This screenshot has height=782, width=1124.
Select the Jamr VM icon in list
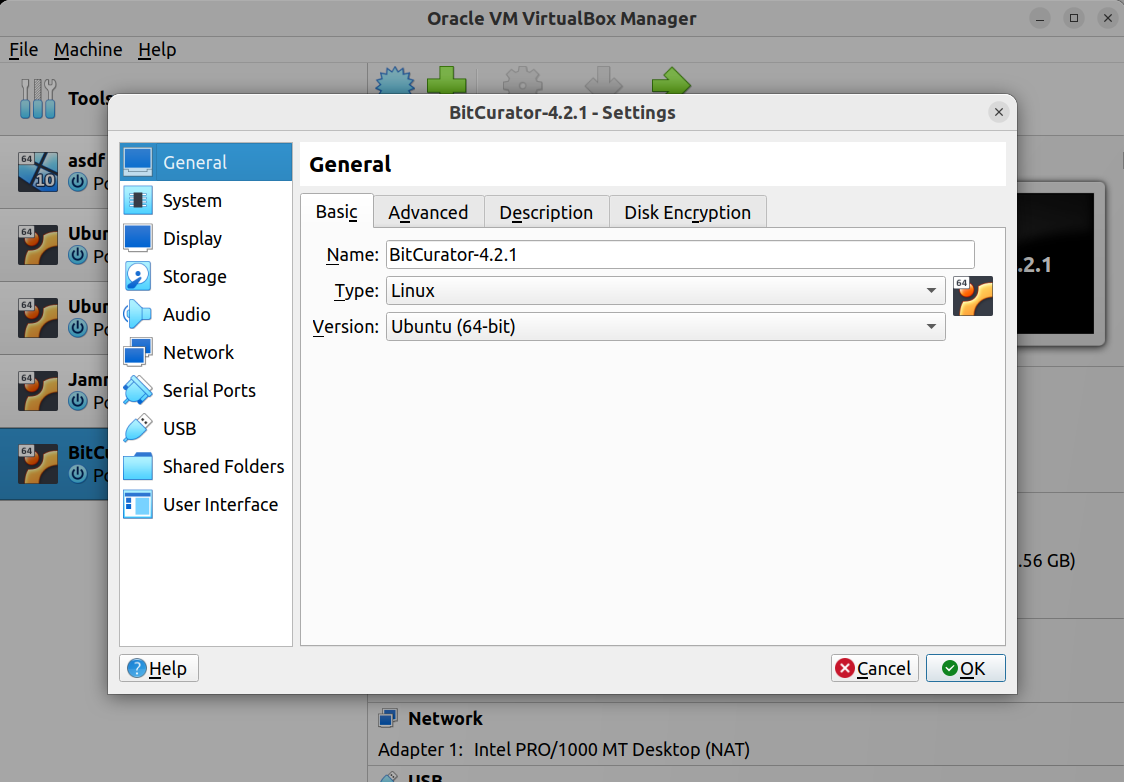[38, 391]
